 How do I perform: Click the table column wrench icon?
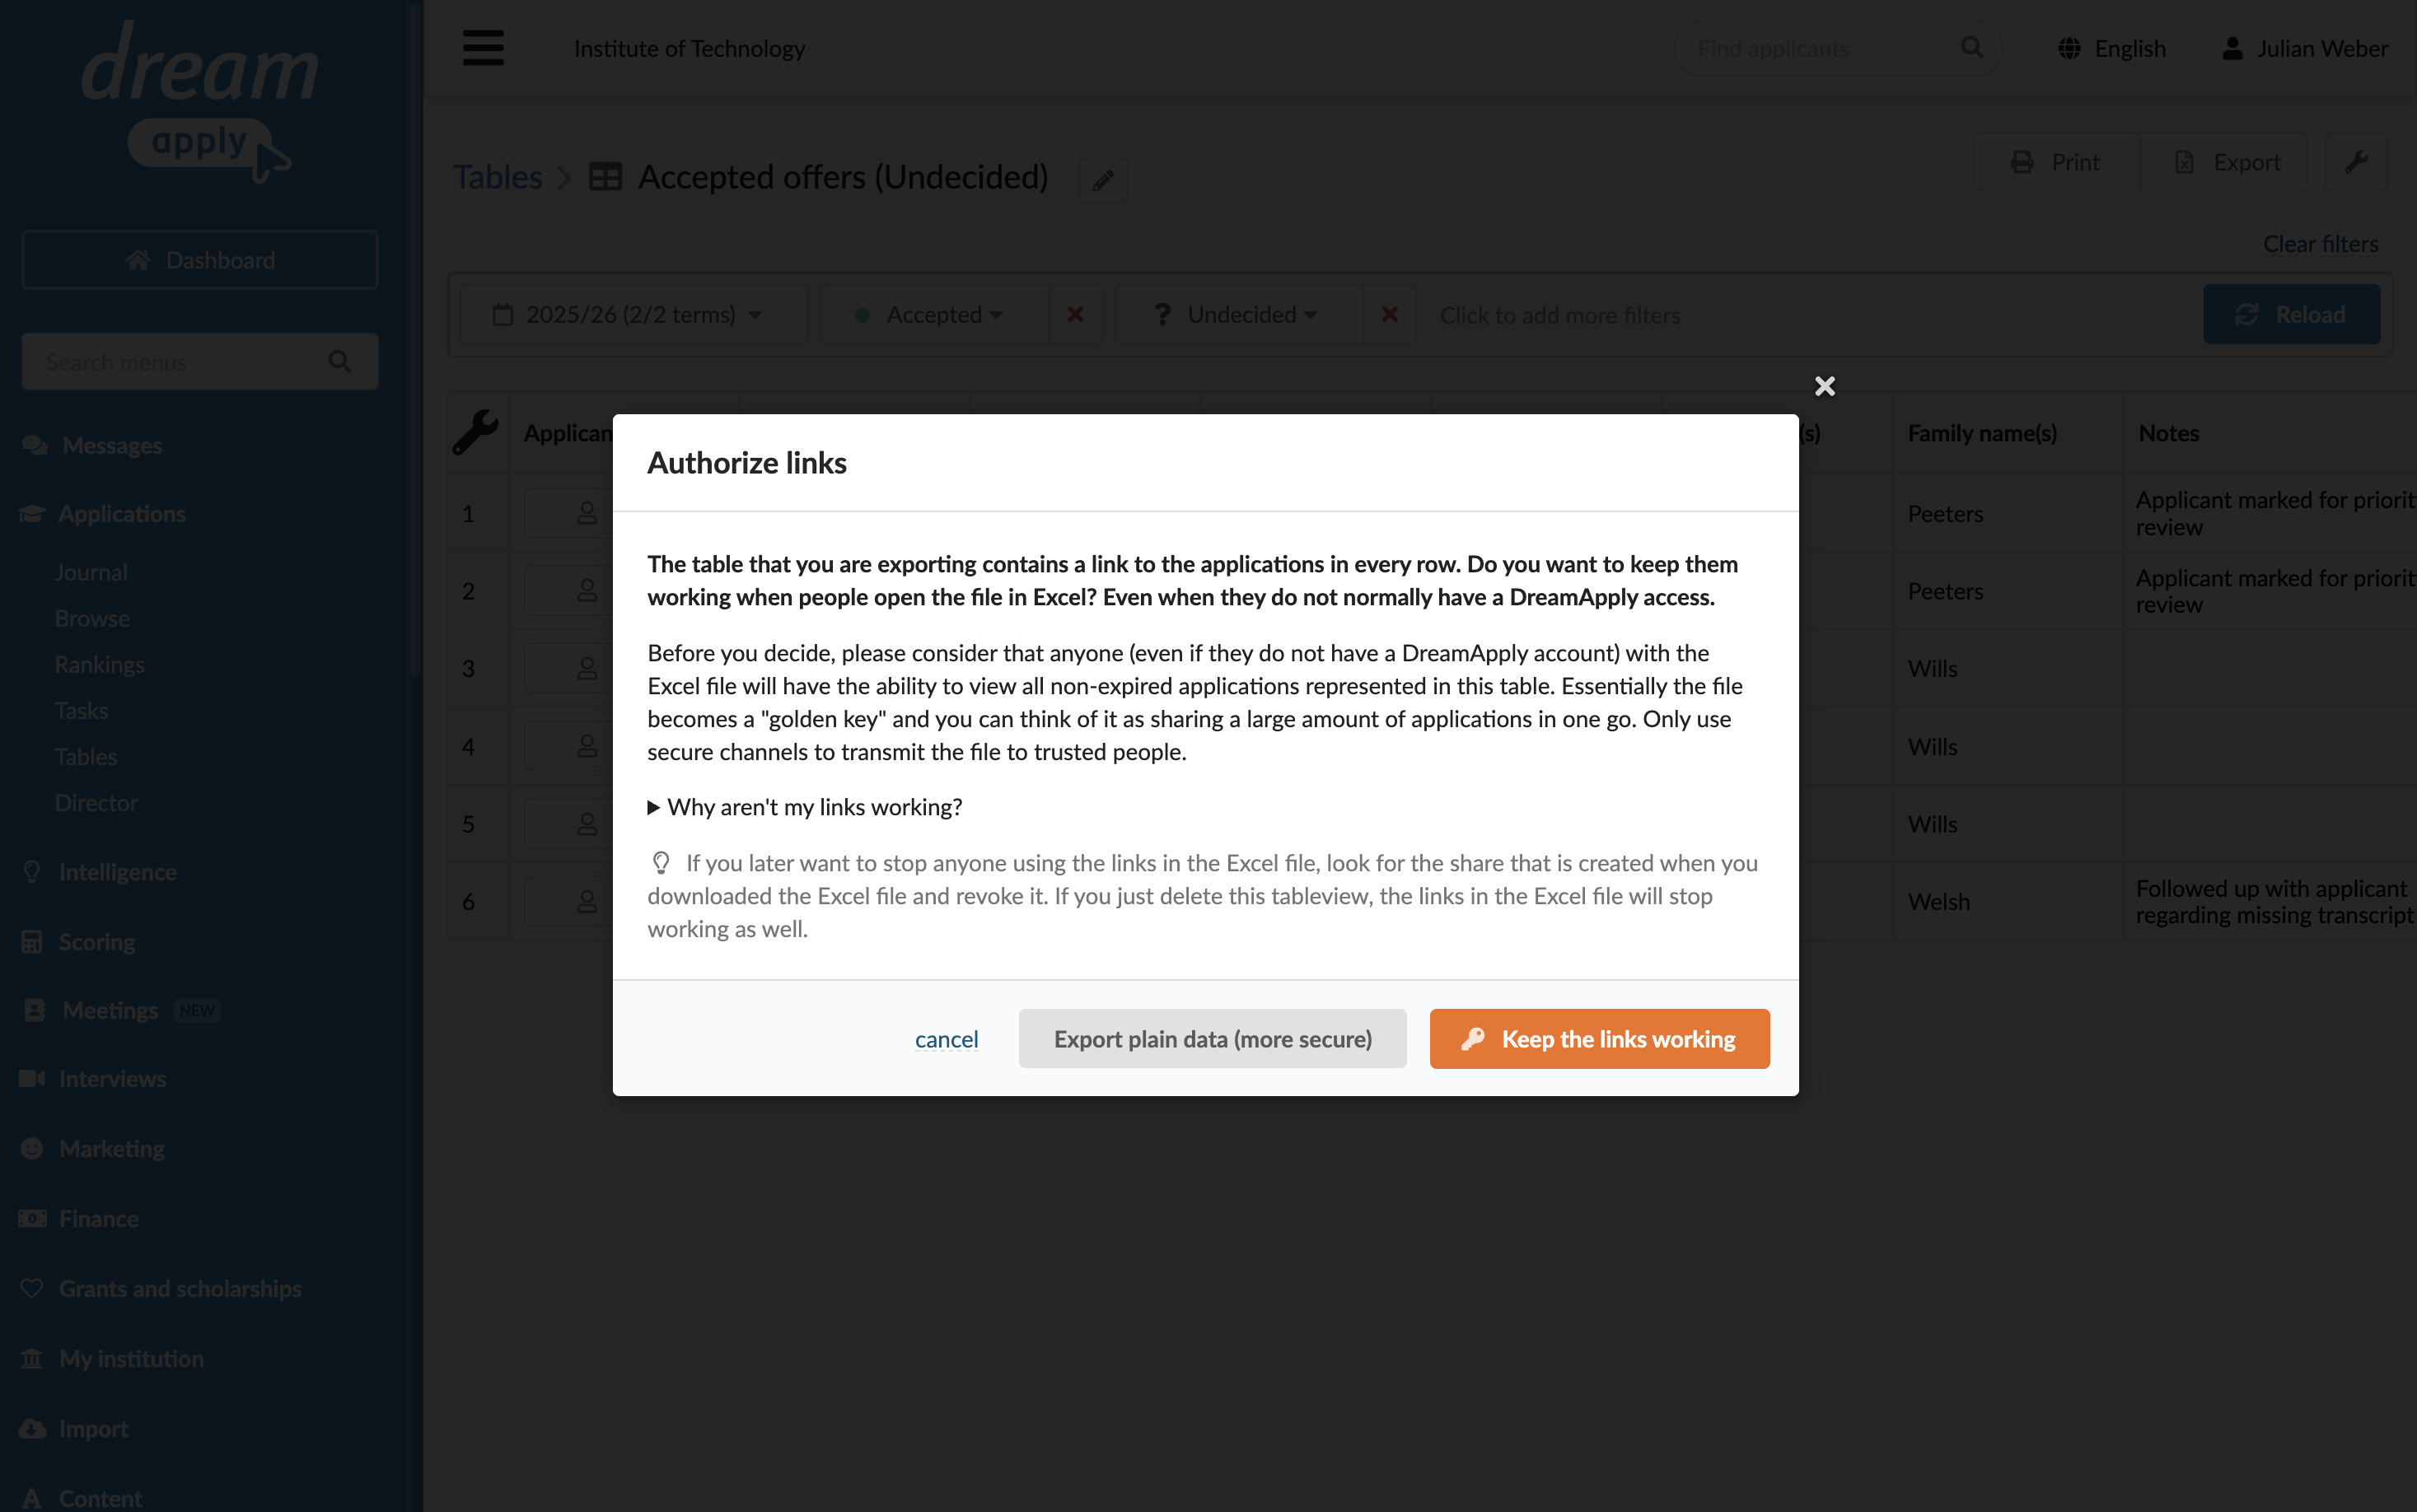[476, 432]
